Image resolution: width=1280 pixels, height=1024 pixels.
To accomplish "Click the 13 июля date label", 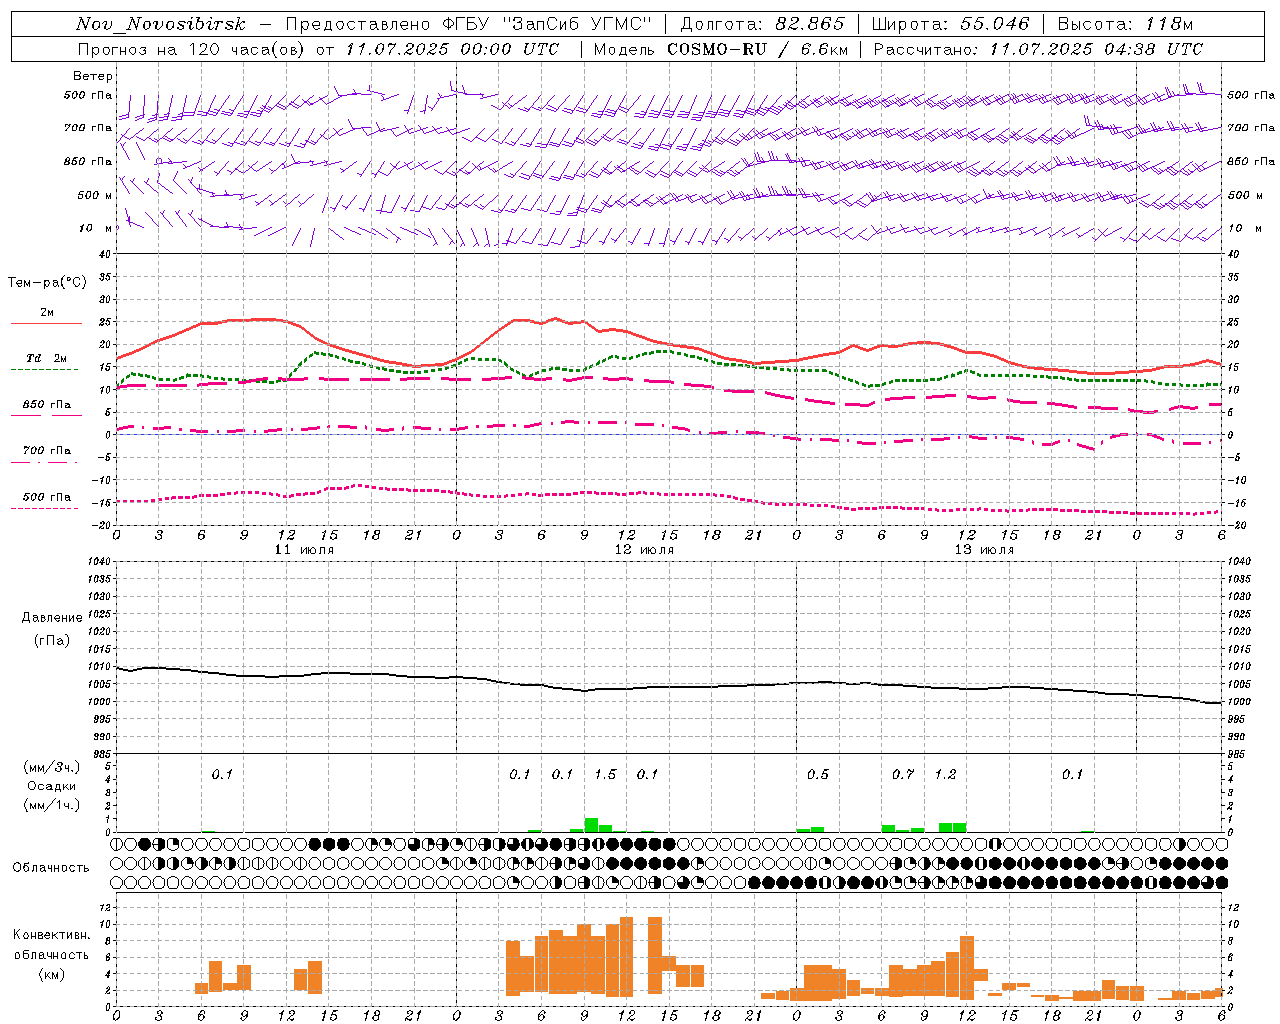I will [984, 550].
